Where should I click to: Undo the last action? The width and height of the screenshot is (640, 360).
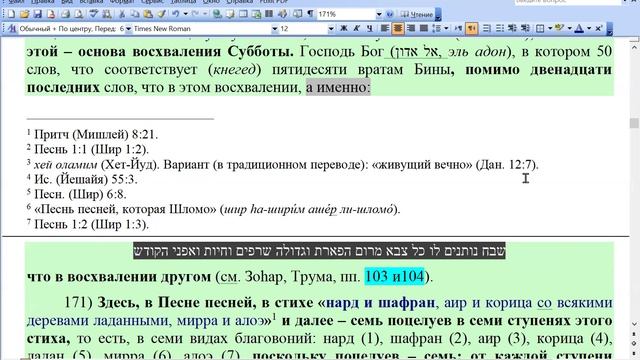point(176,14)
